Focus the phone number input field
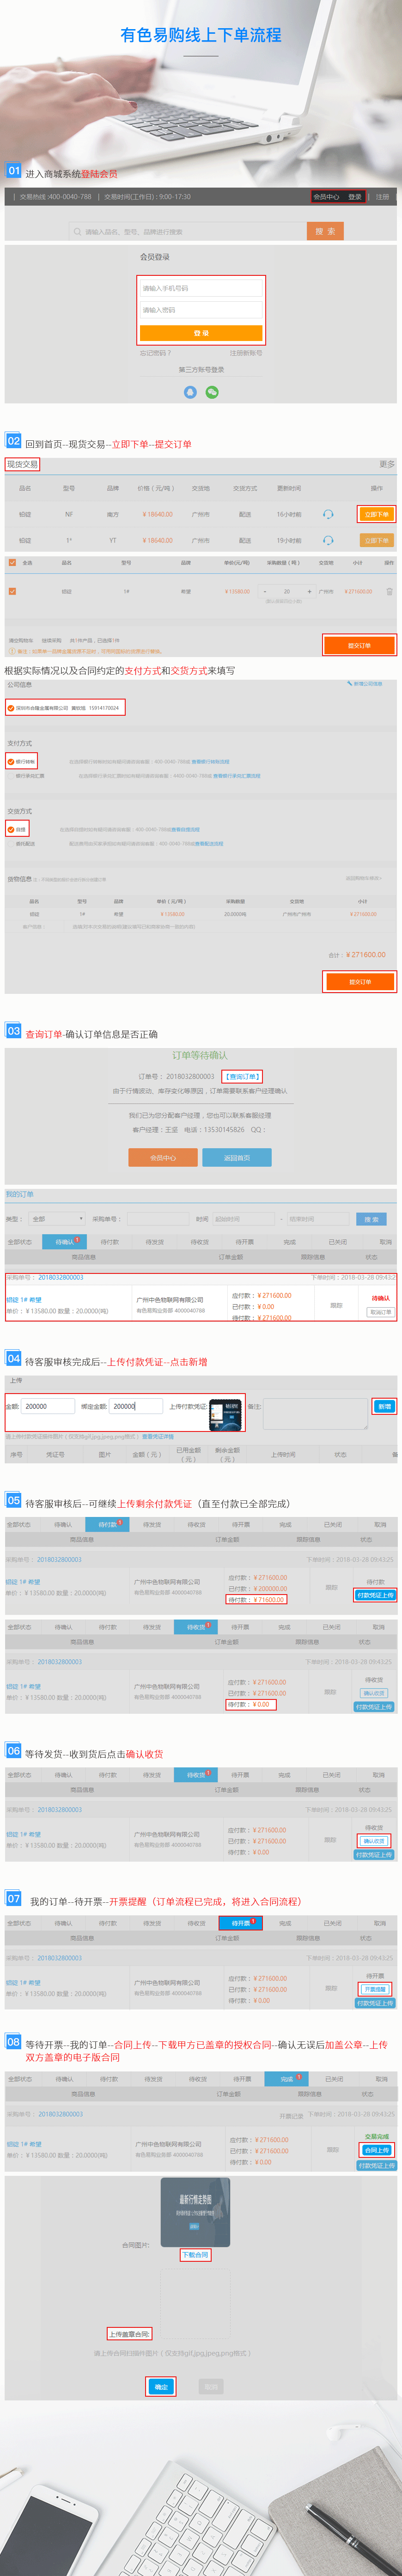Image resolution: width=402 pixels, height=2576 pixels. [x=201, y=288]
